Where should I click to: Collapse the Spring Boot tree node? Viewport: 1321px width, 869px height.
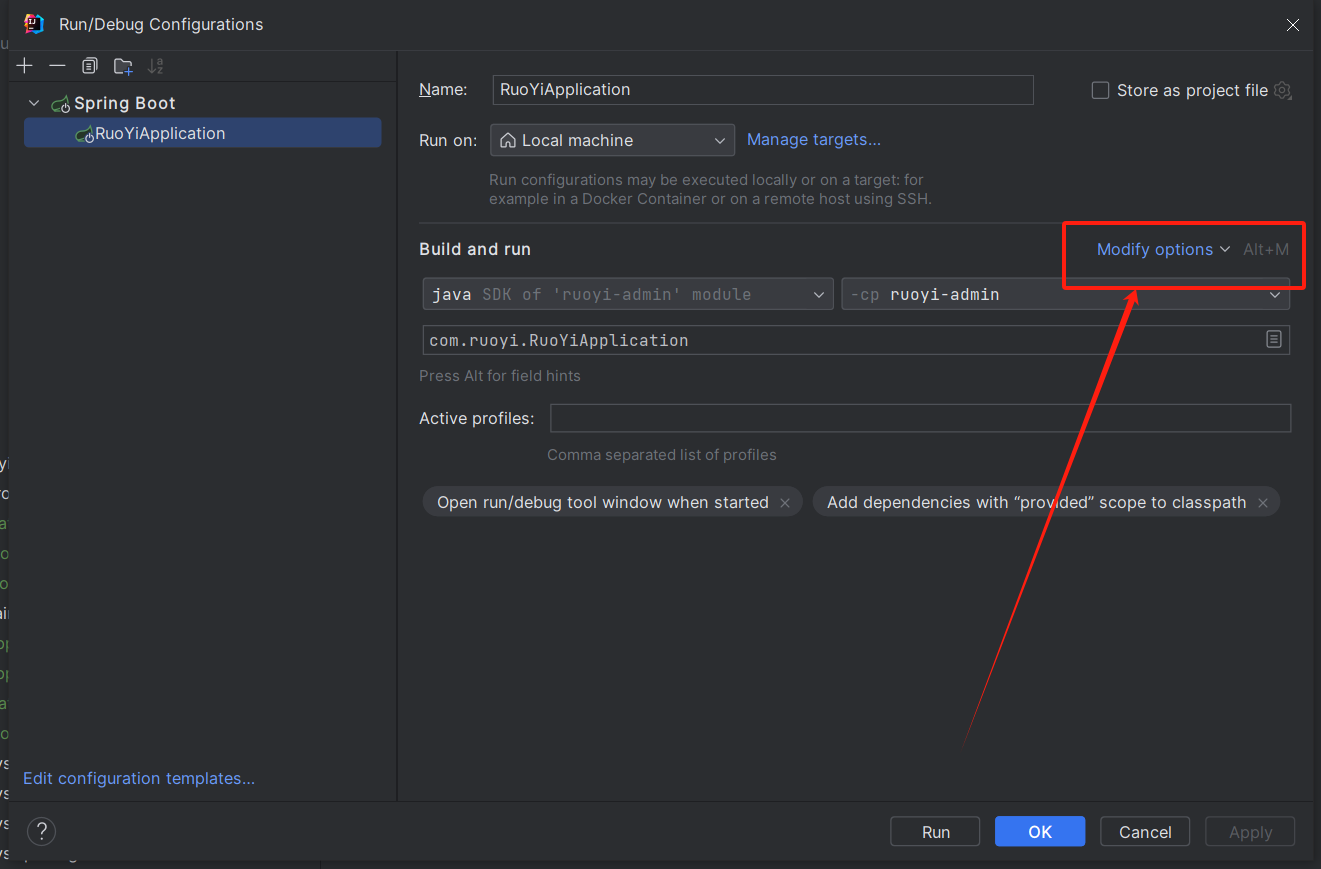[34, 103]
